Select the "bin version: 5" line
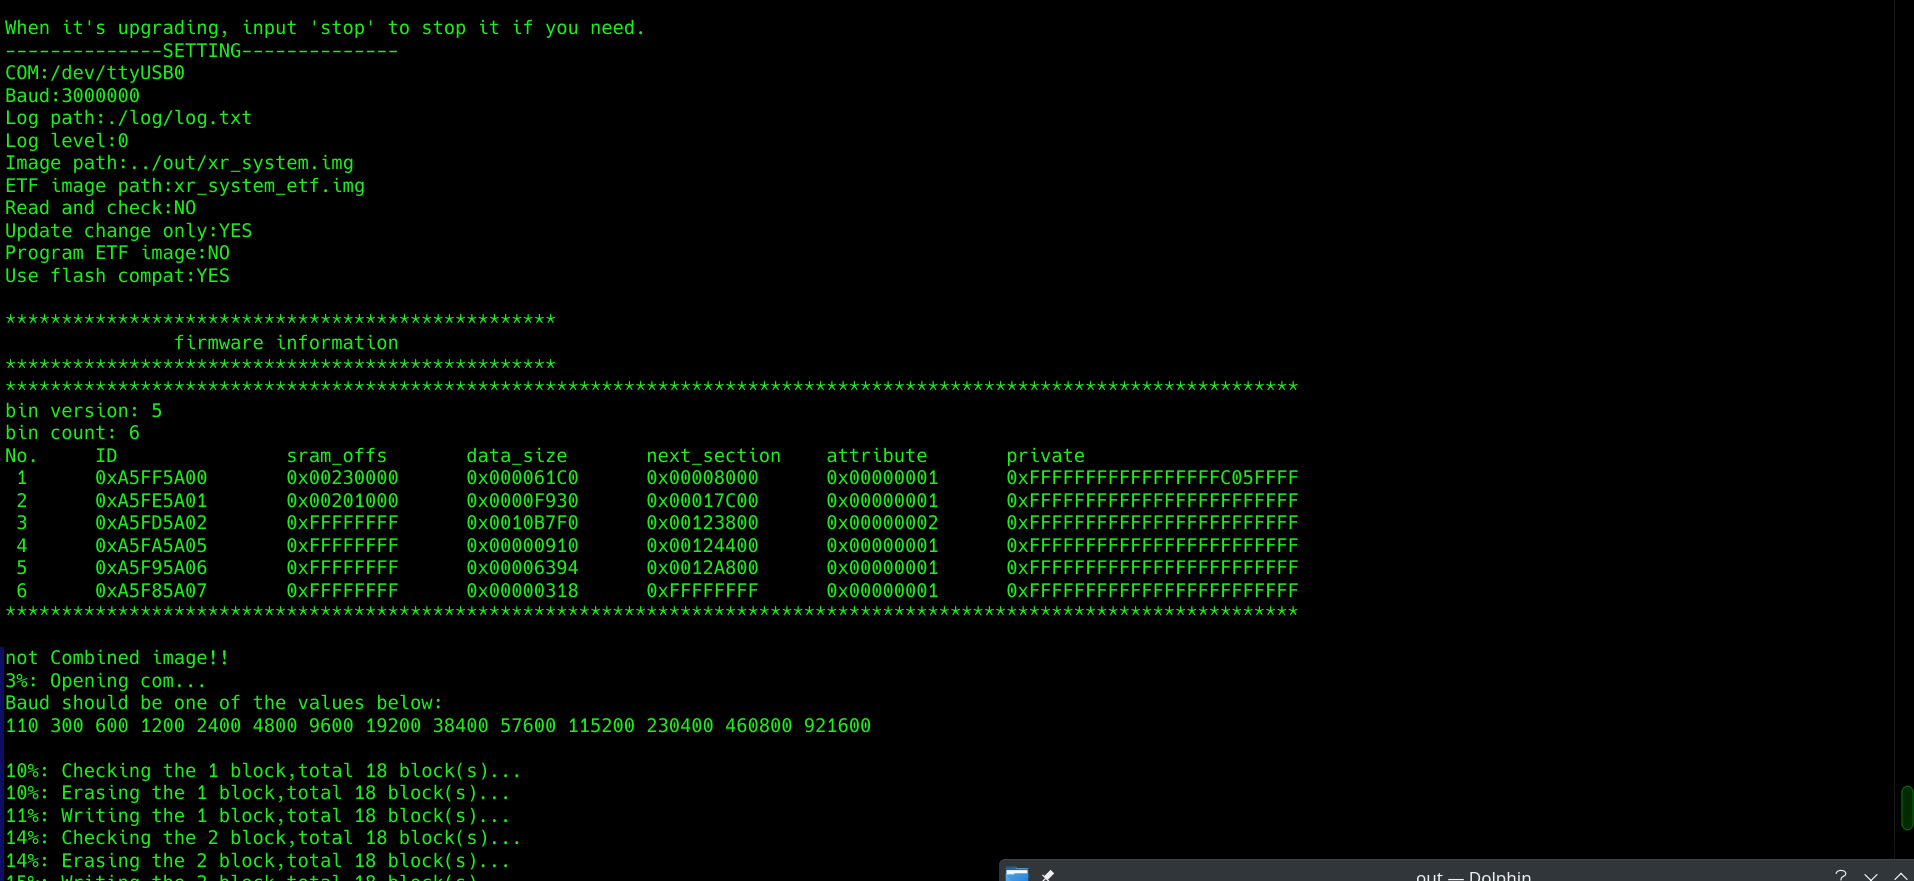 tap(83, 411)
